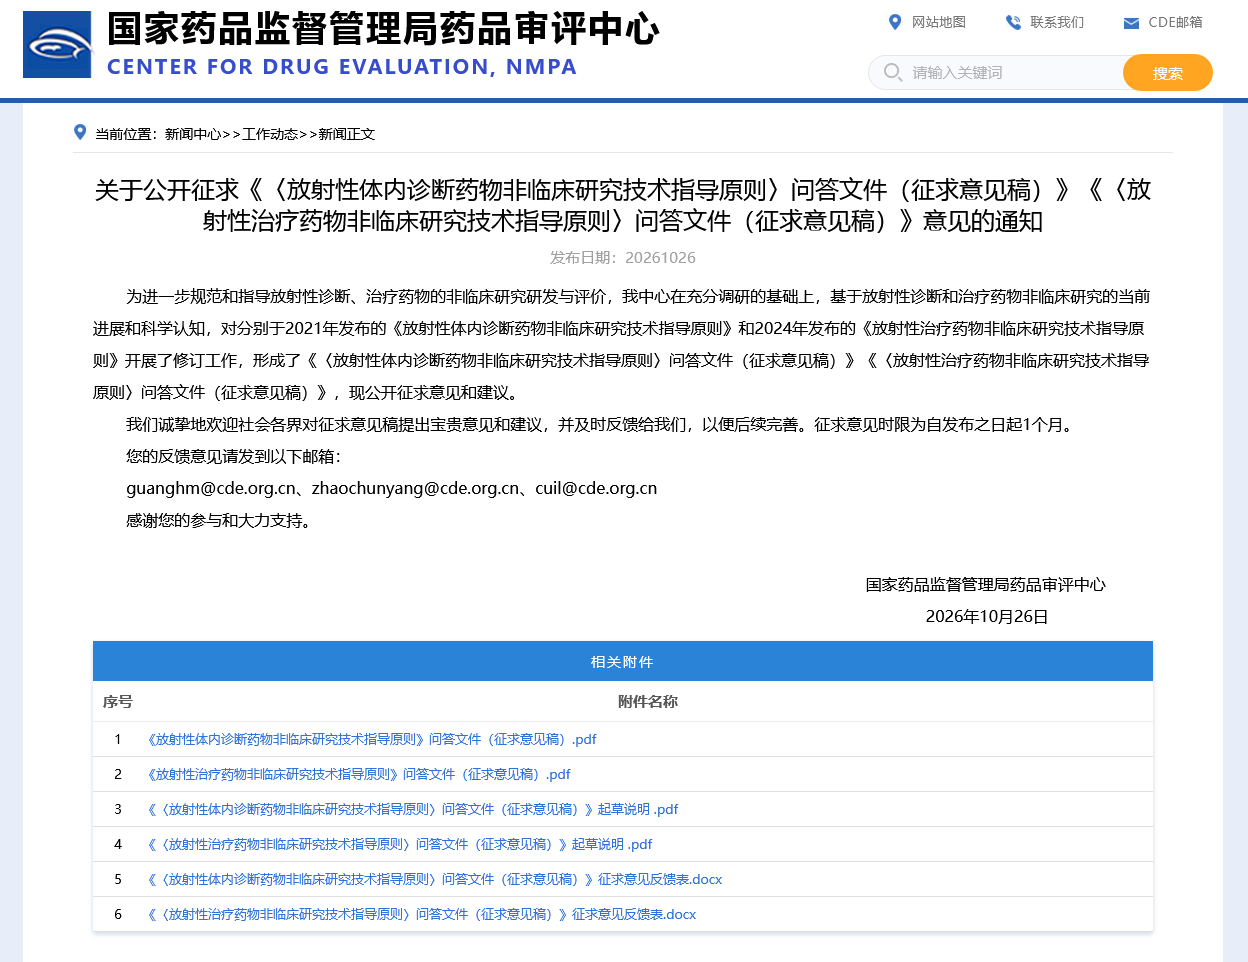
Task: Click the 联系我们 phone icon
Action: tap(1013, 22)
